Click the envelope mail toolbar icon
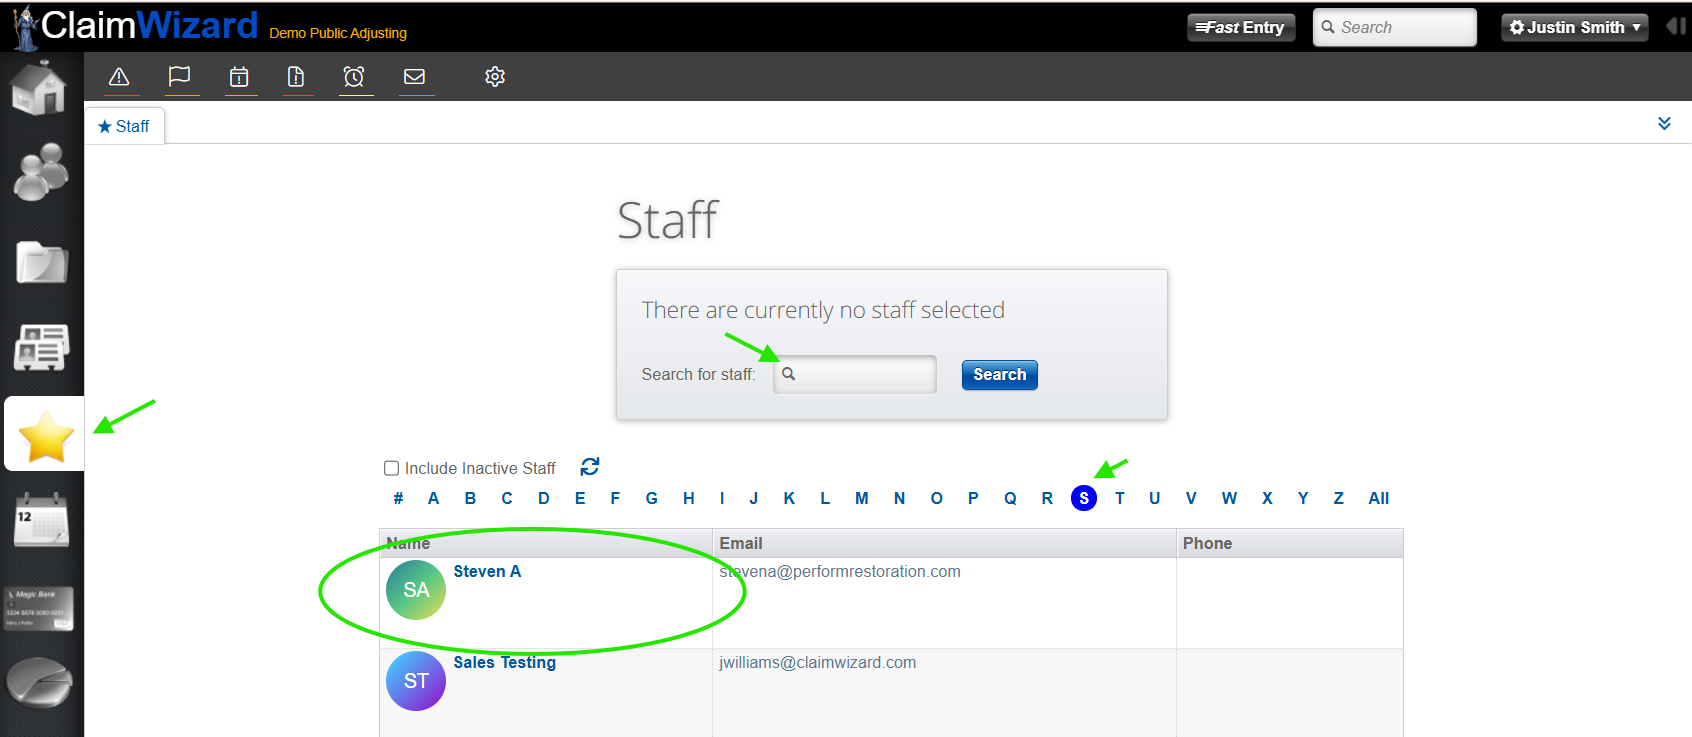Image resolution: width=1692 pixels, height=737 pixels. [x=415, y=77]
